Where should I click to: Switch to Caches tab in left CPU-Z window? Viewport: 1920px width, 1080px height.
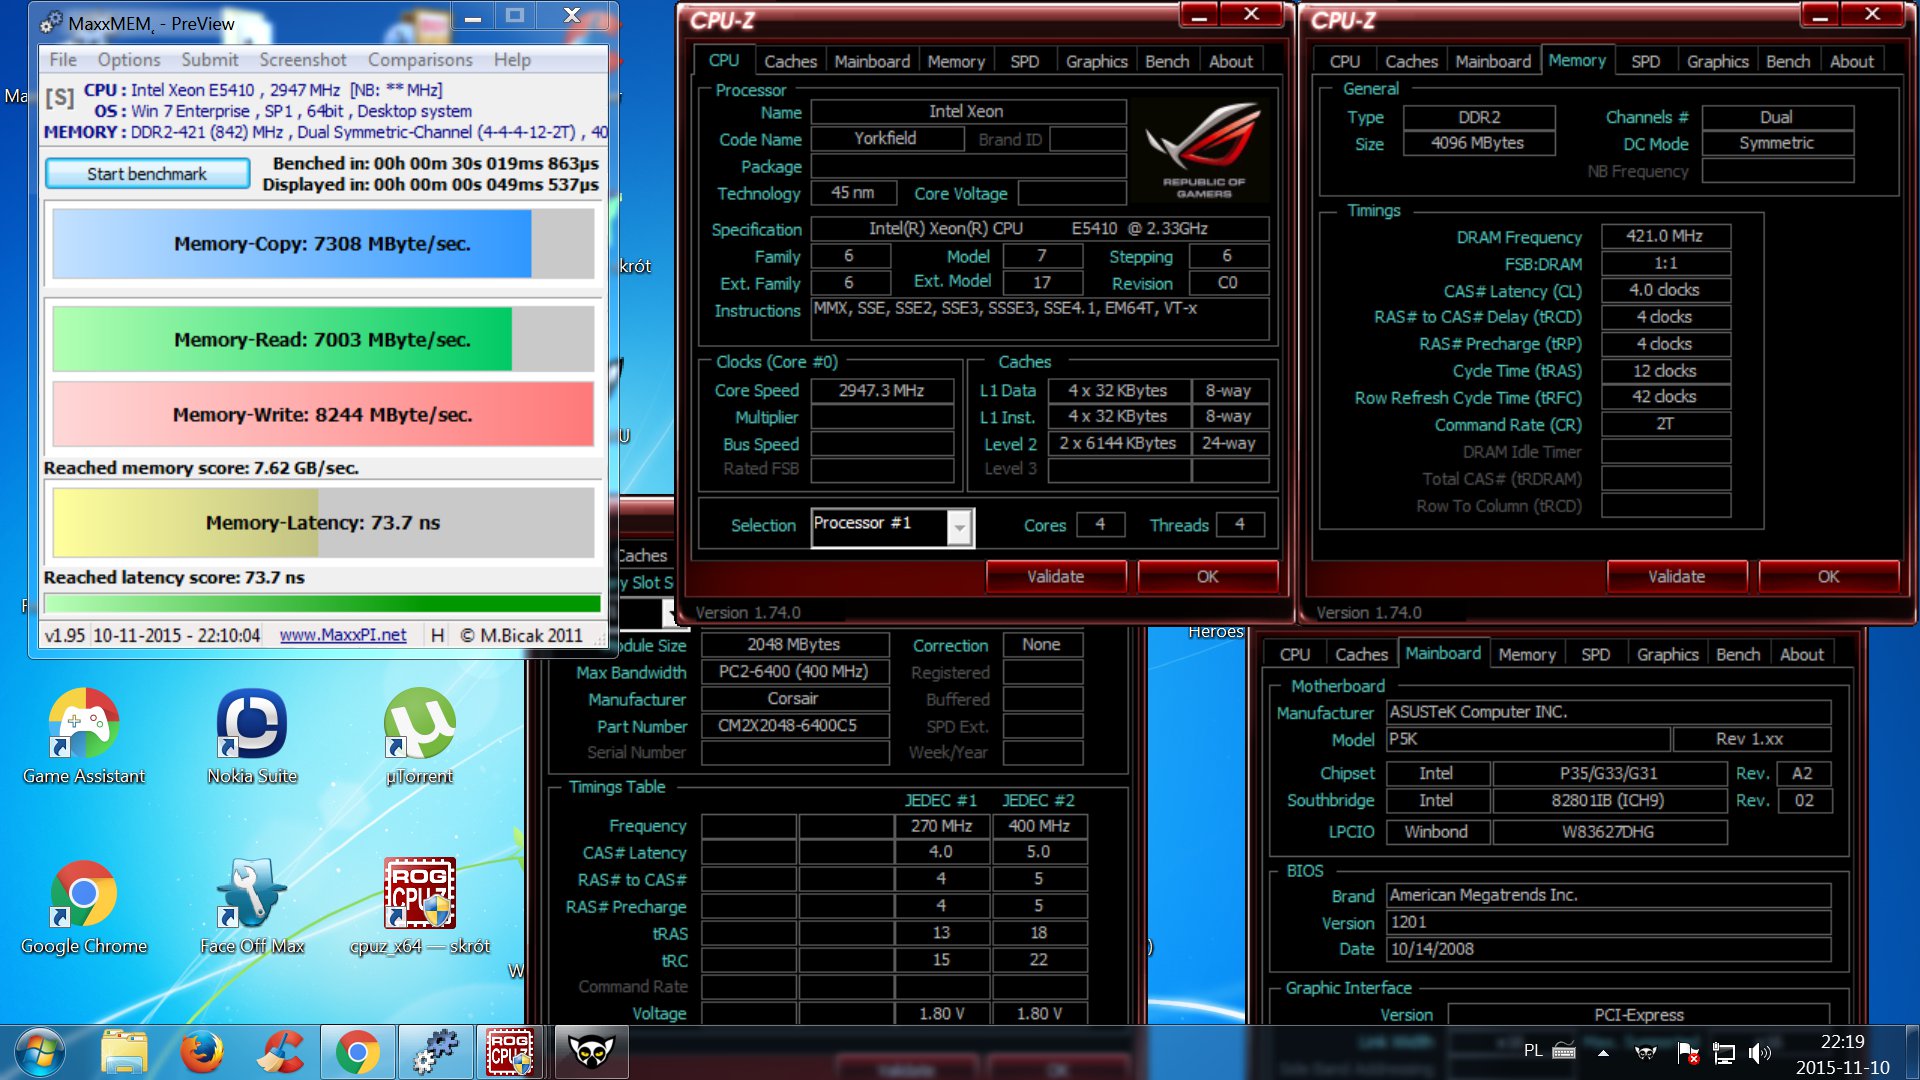tap(790, 61)
